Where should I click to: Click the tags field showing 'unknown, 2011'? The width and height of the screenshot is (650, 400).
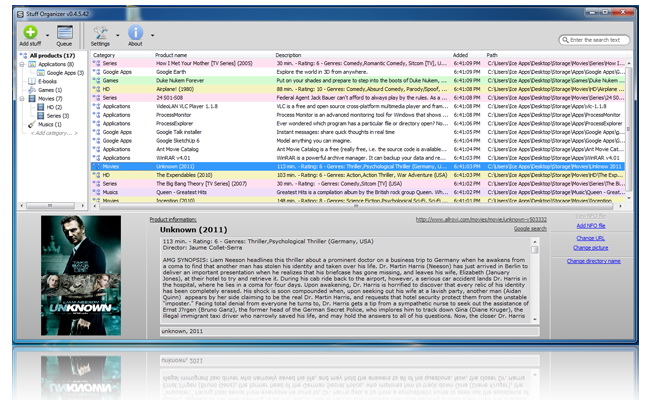[x=350, y=331]
